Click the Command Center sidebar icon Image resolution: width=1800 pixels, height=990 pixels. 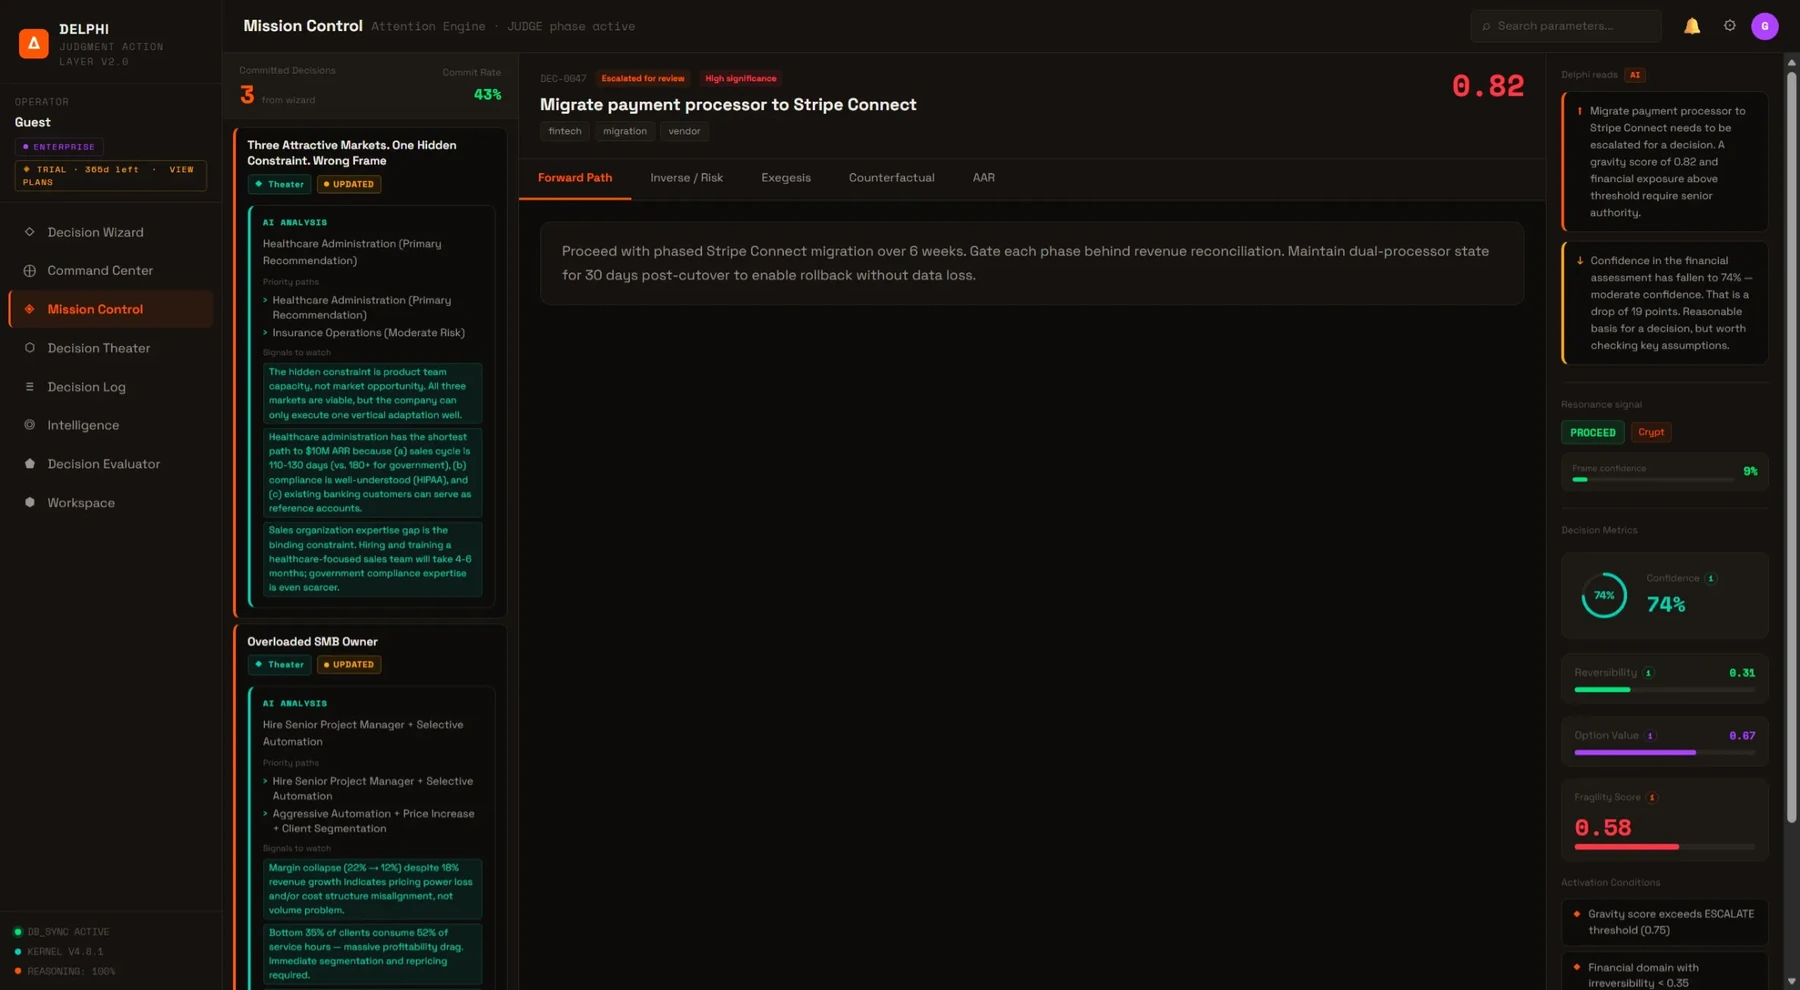click(x=29, y=271)
